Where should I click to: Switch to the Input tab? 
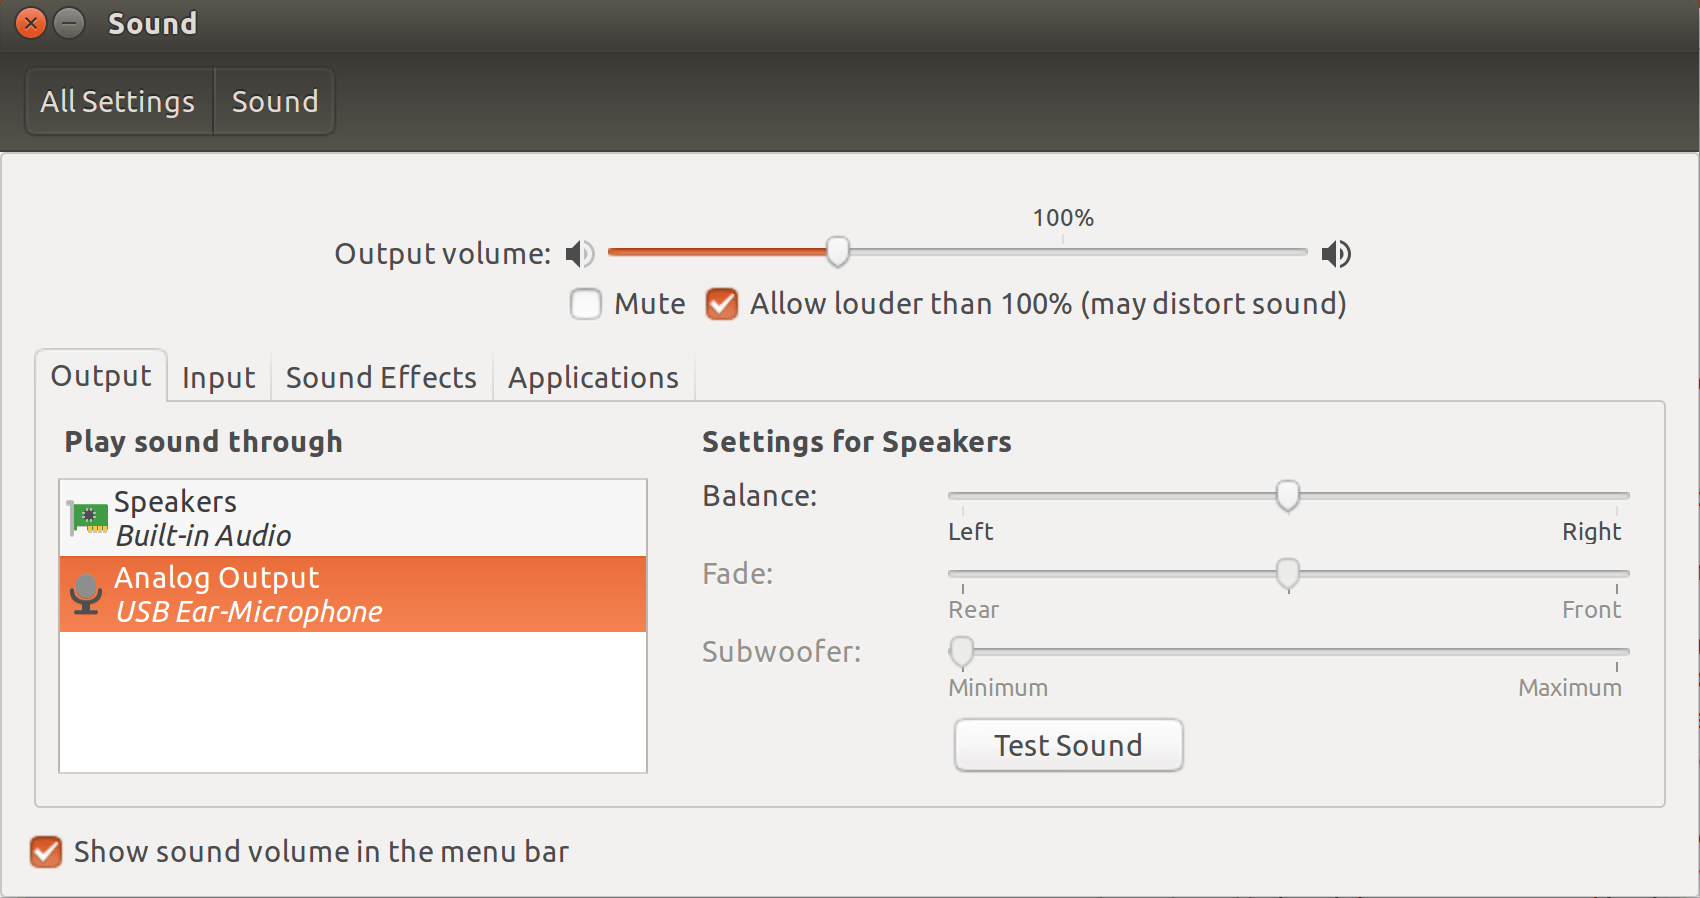218,378
